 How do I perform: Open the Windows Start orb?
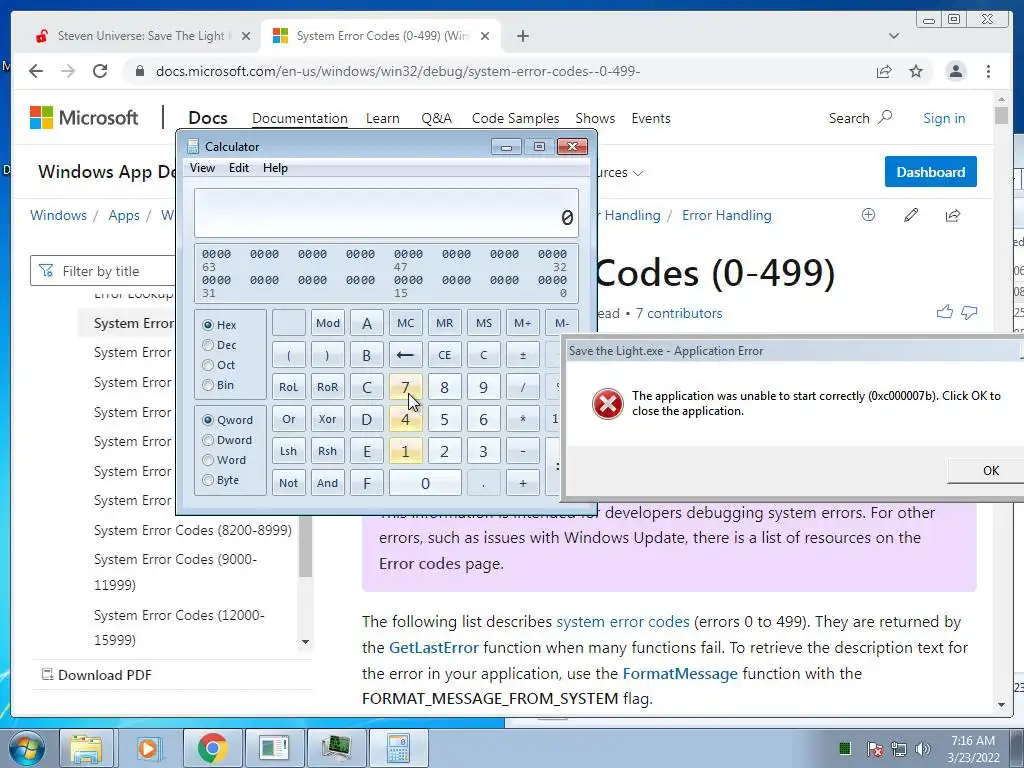26,748
